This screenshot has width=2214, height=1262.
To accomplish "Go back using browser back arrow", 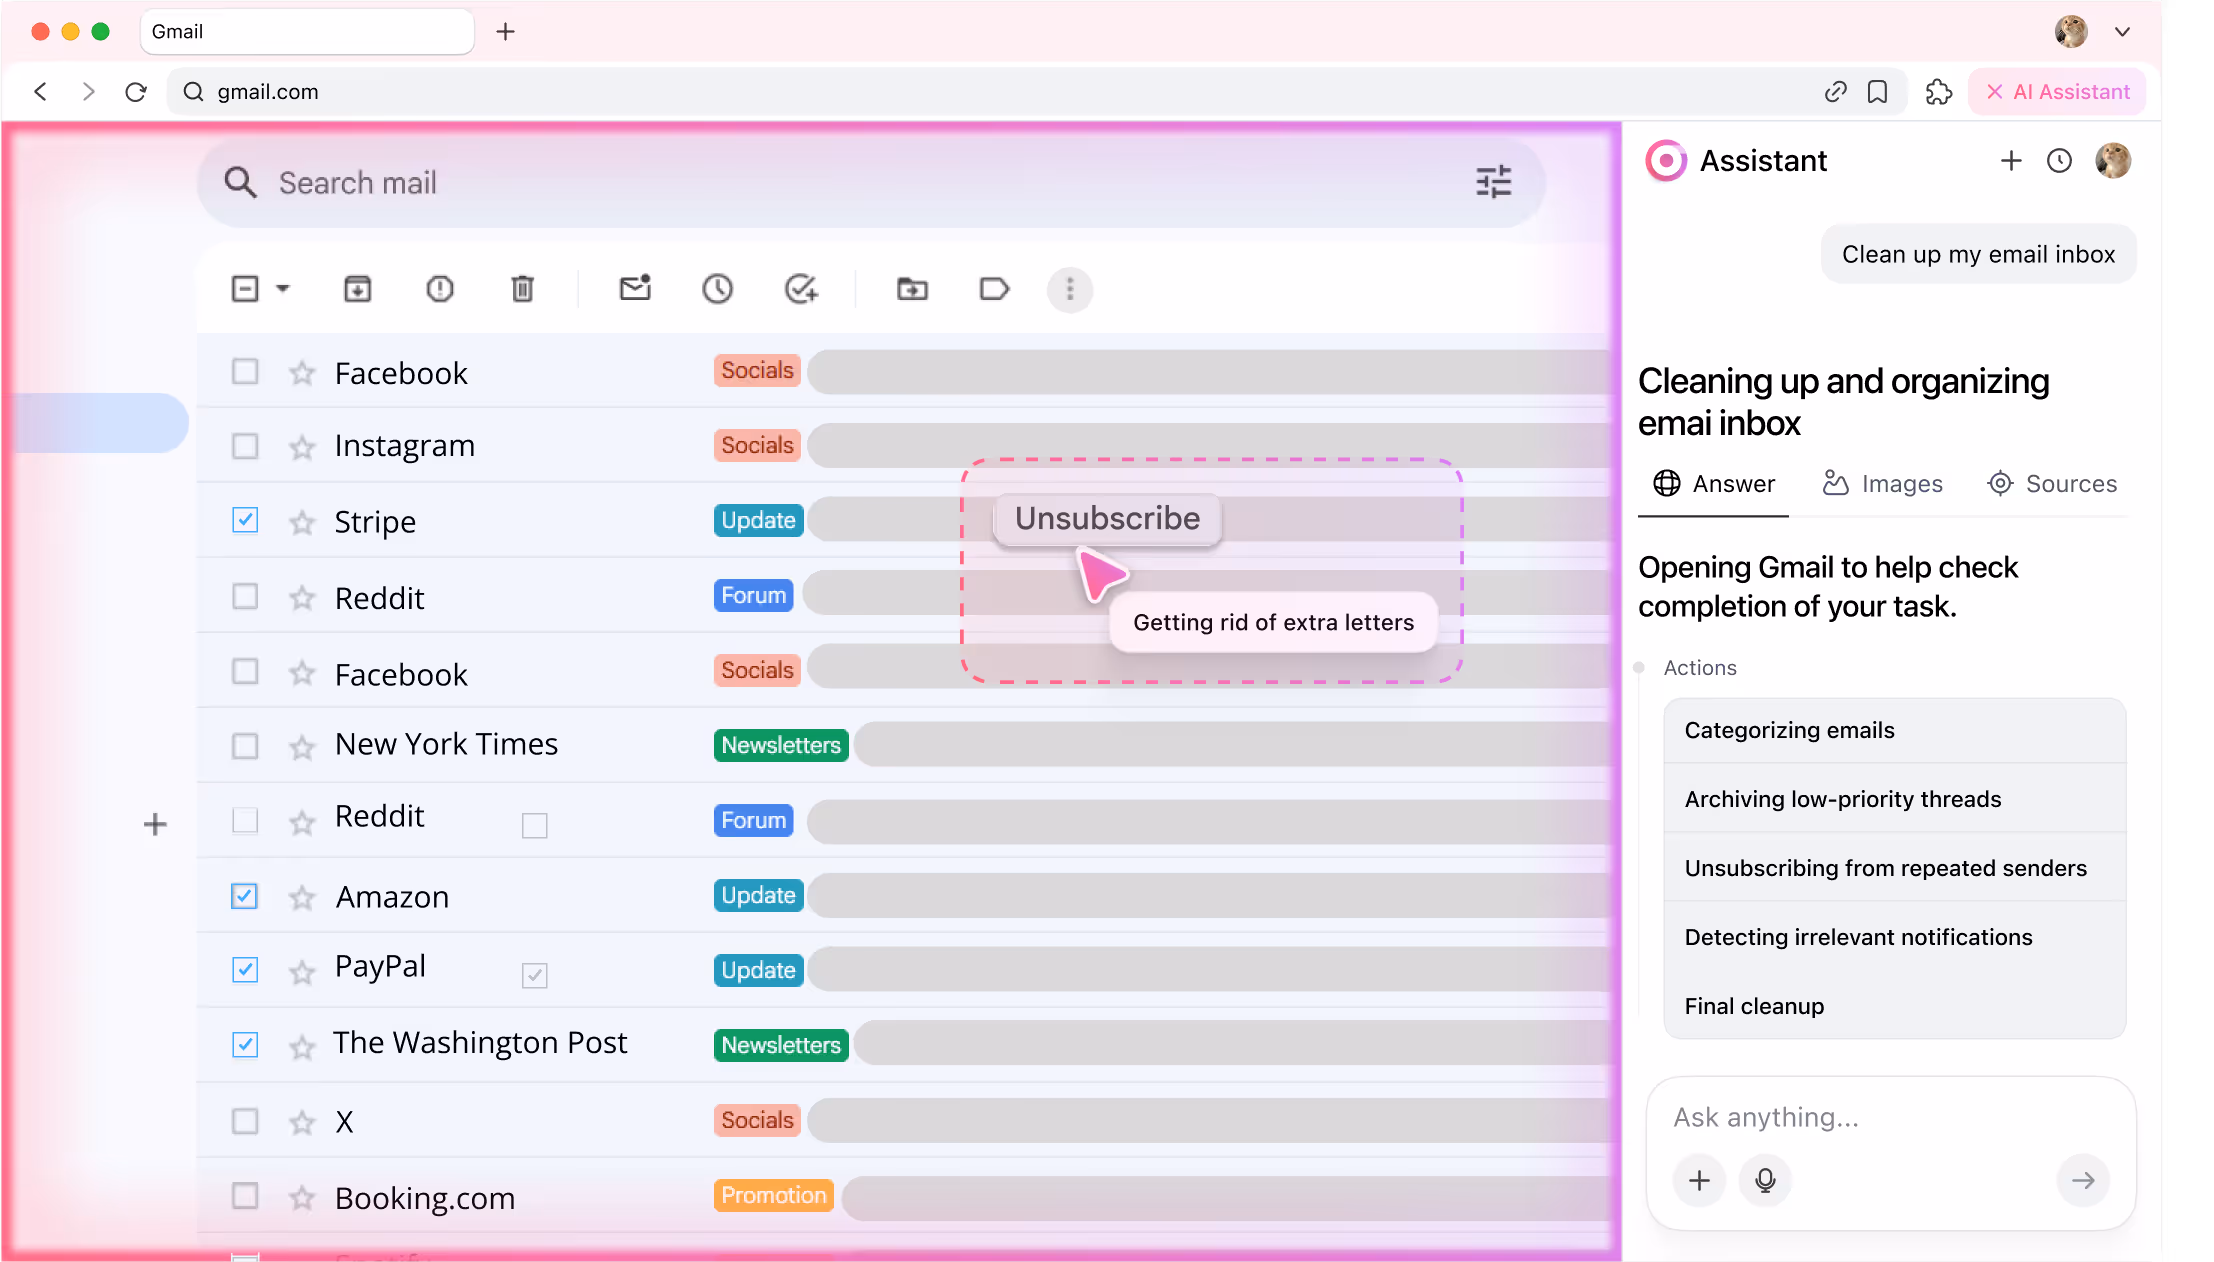I will [40, 92].
